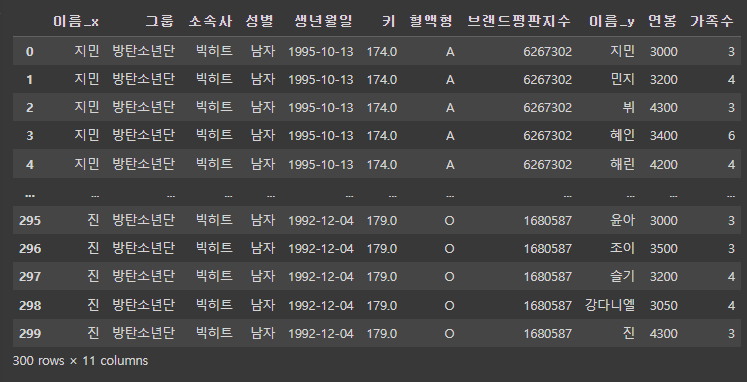The width and height of the screenshot is (747, 382).
Task: Click the 연봉 column header
Action: pos(663,21)
